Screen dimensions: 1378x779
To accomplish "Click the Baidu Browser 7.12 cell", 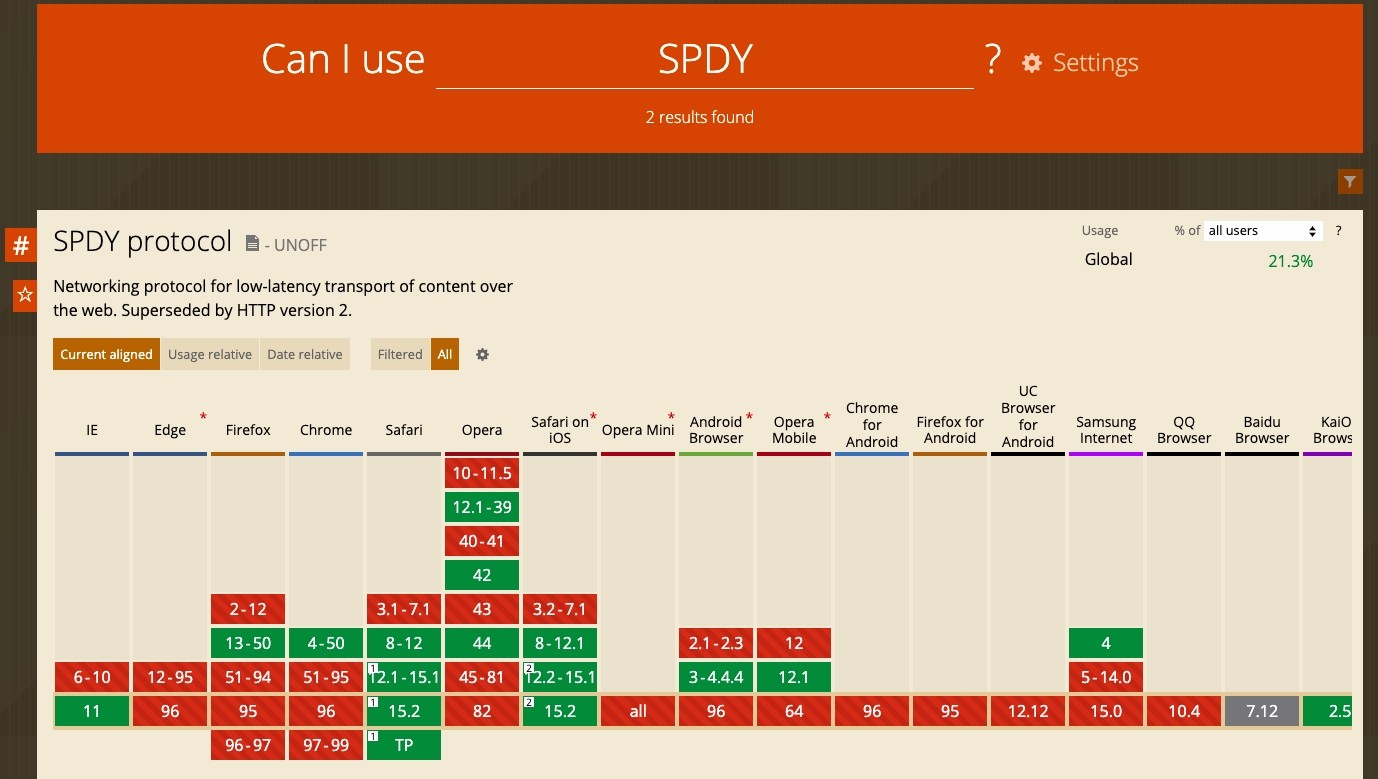I will pos(1262,711).
